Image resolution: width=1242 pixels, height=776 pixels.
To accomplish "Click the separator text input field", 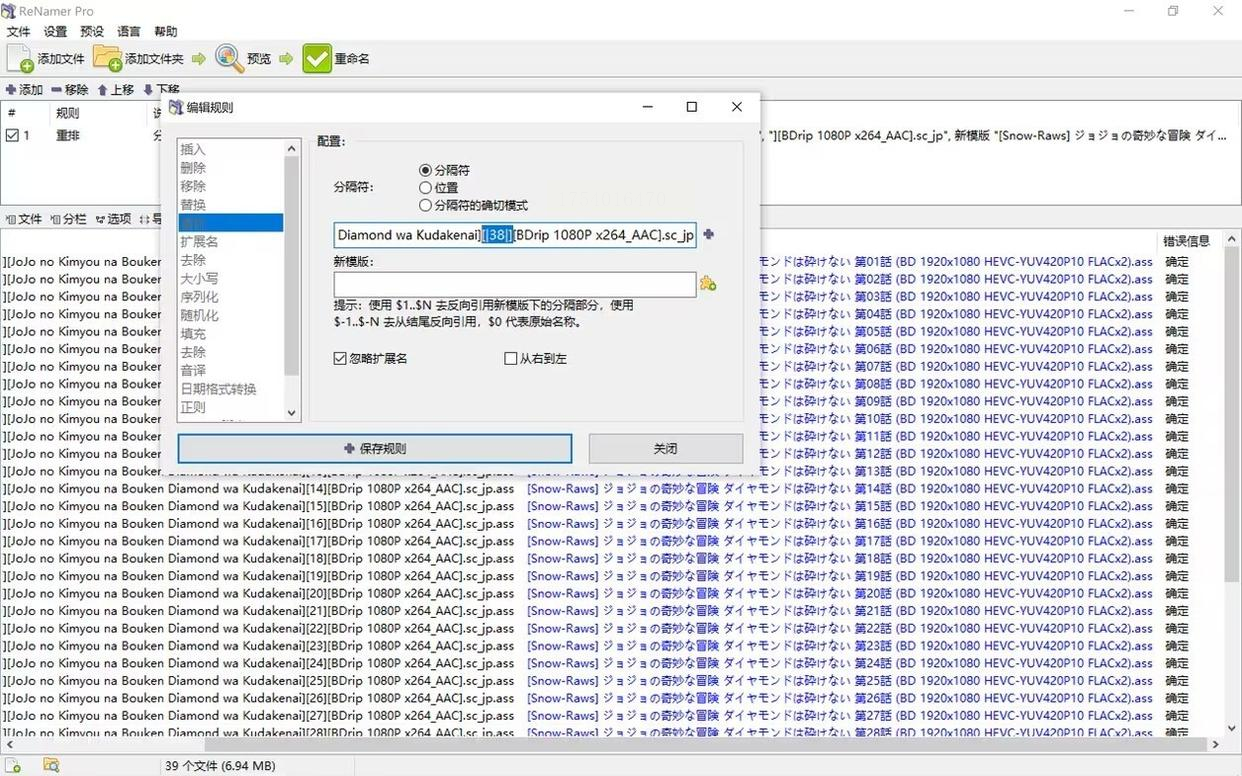I will pyautogui.click(x=515, y=235).
